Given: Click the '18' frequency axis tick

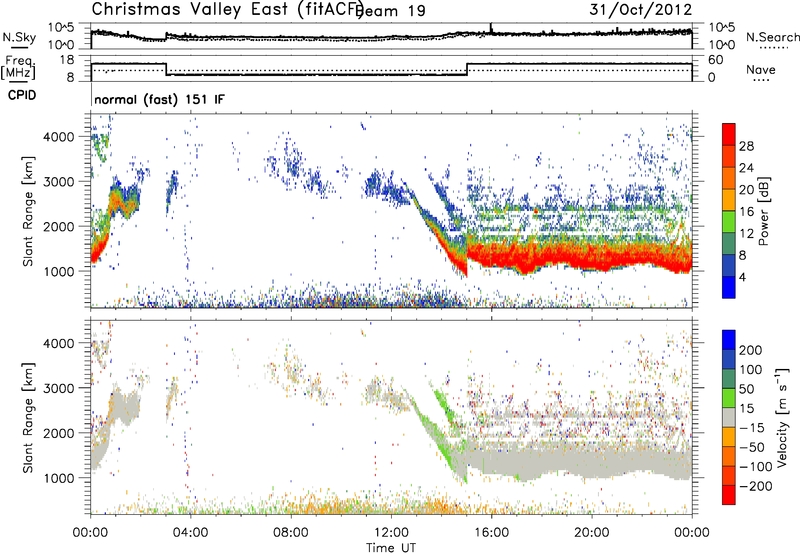Looking at the screenshot, I should (x=67, y=60).
